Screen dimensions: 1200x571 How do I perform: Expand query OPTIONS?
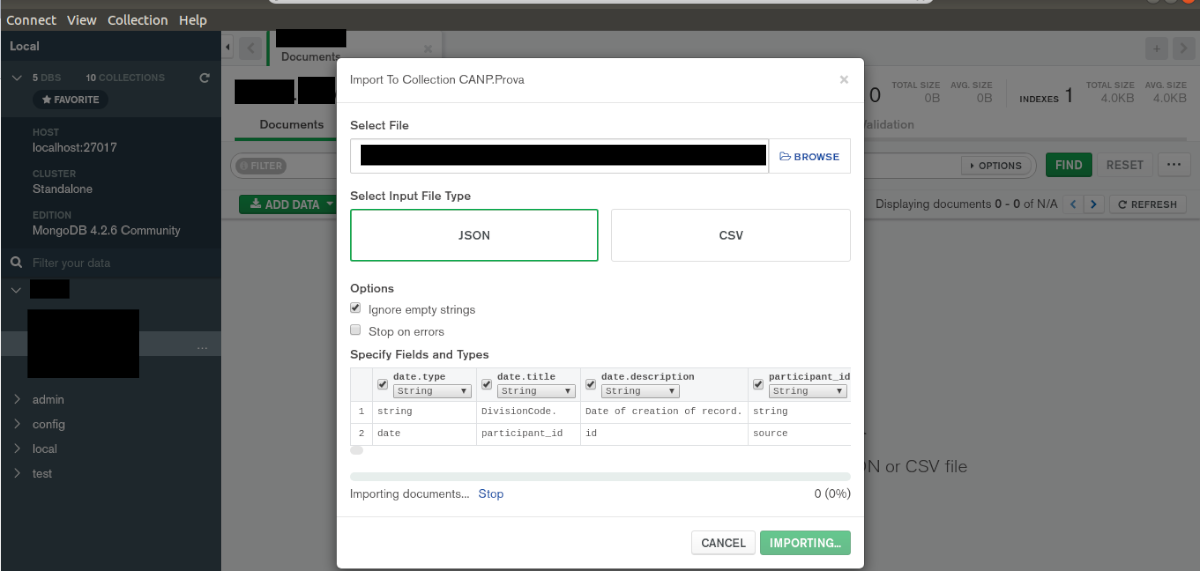(x=996, y=165)
